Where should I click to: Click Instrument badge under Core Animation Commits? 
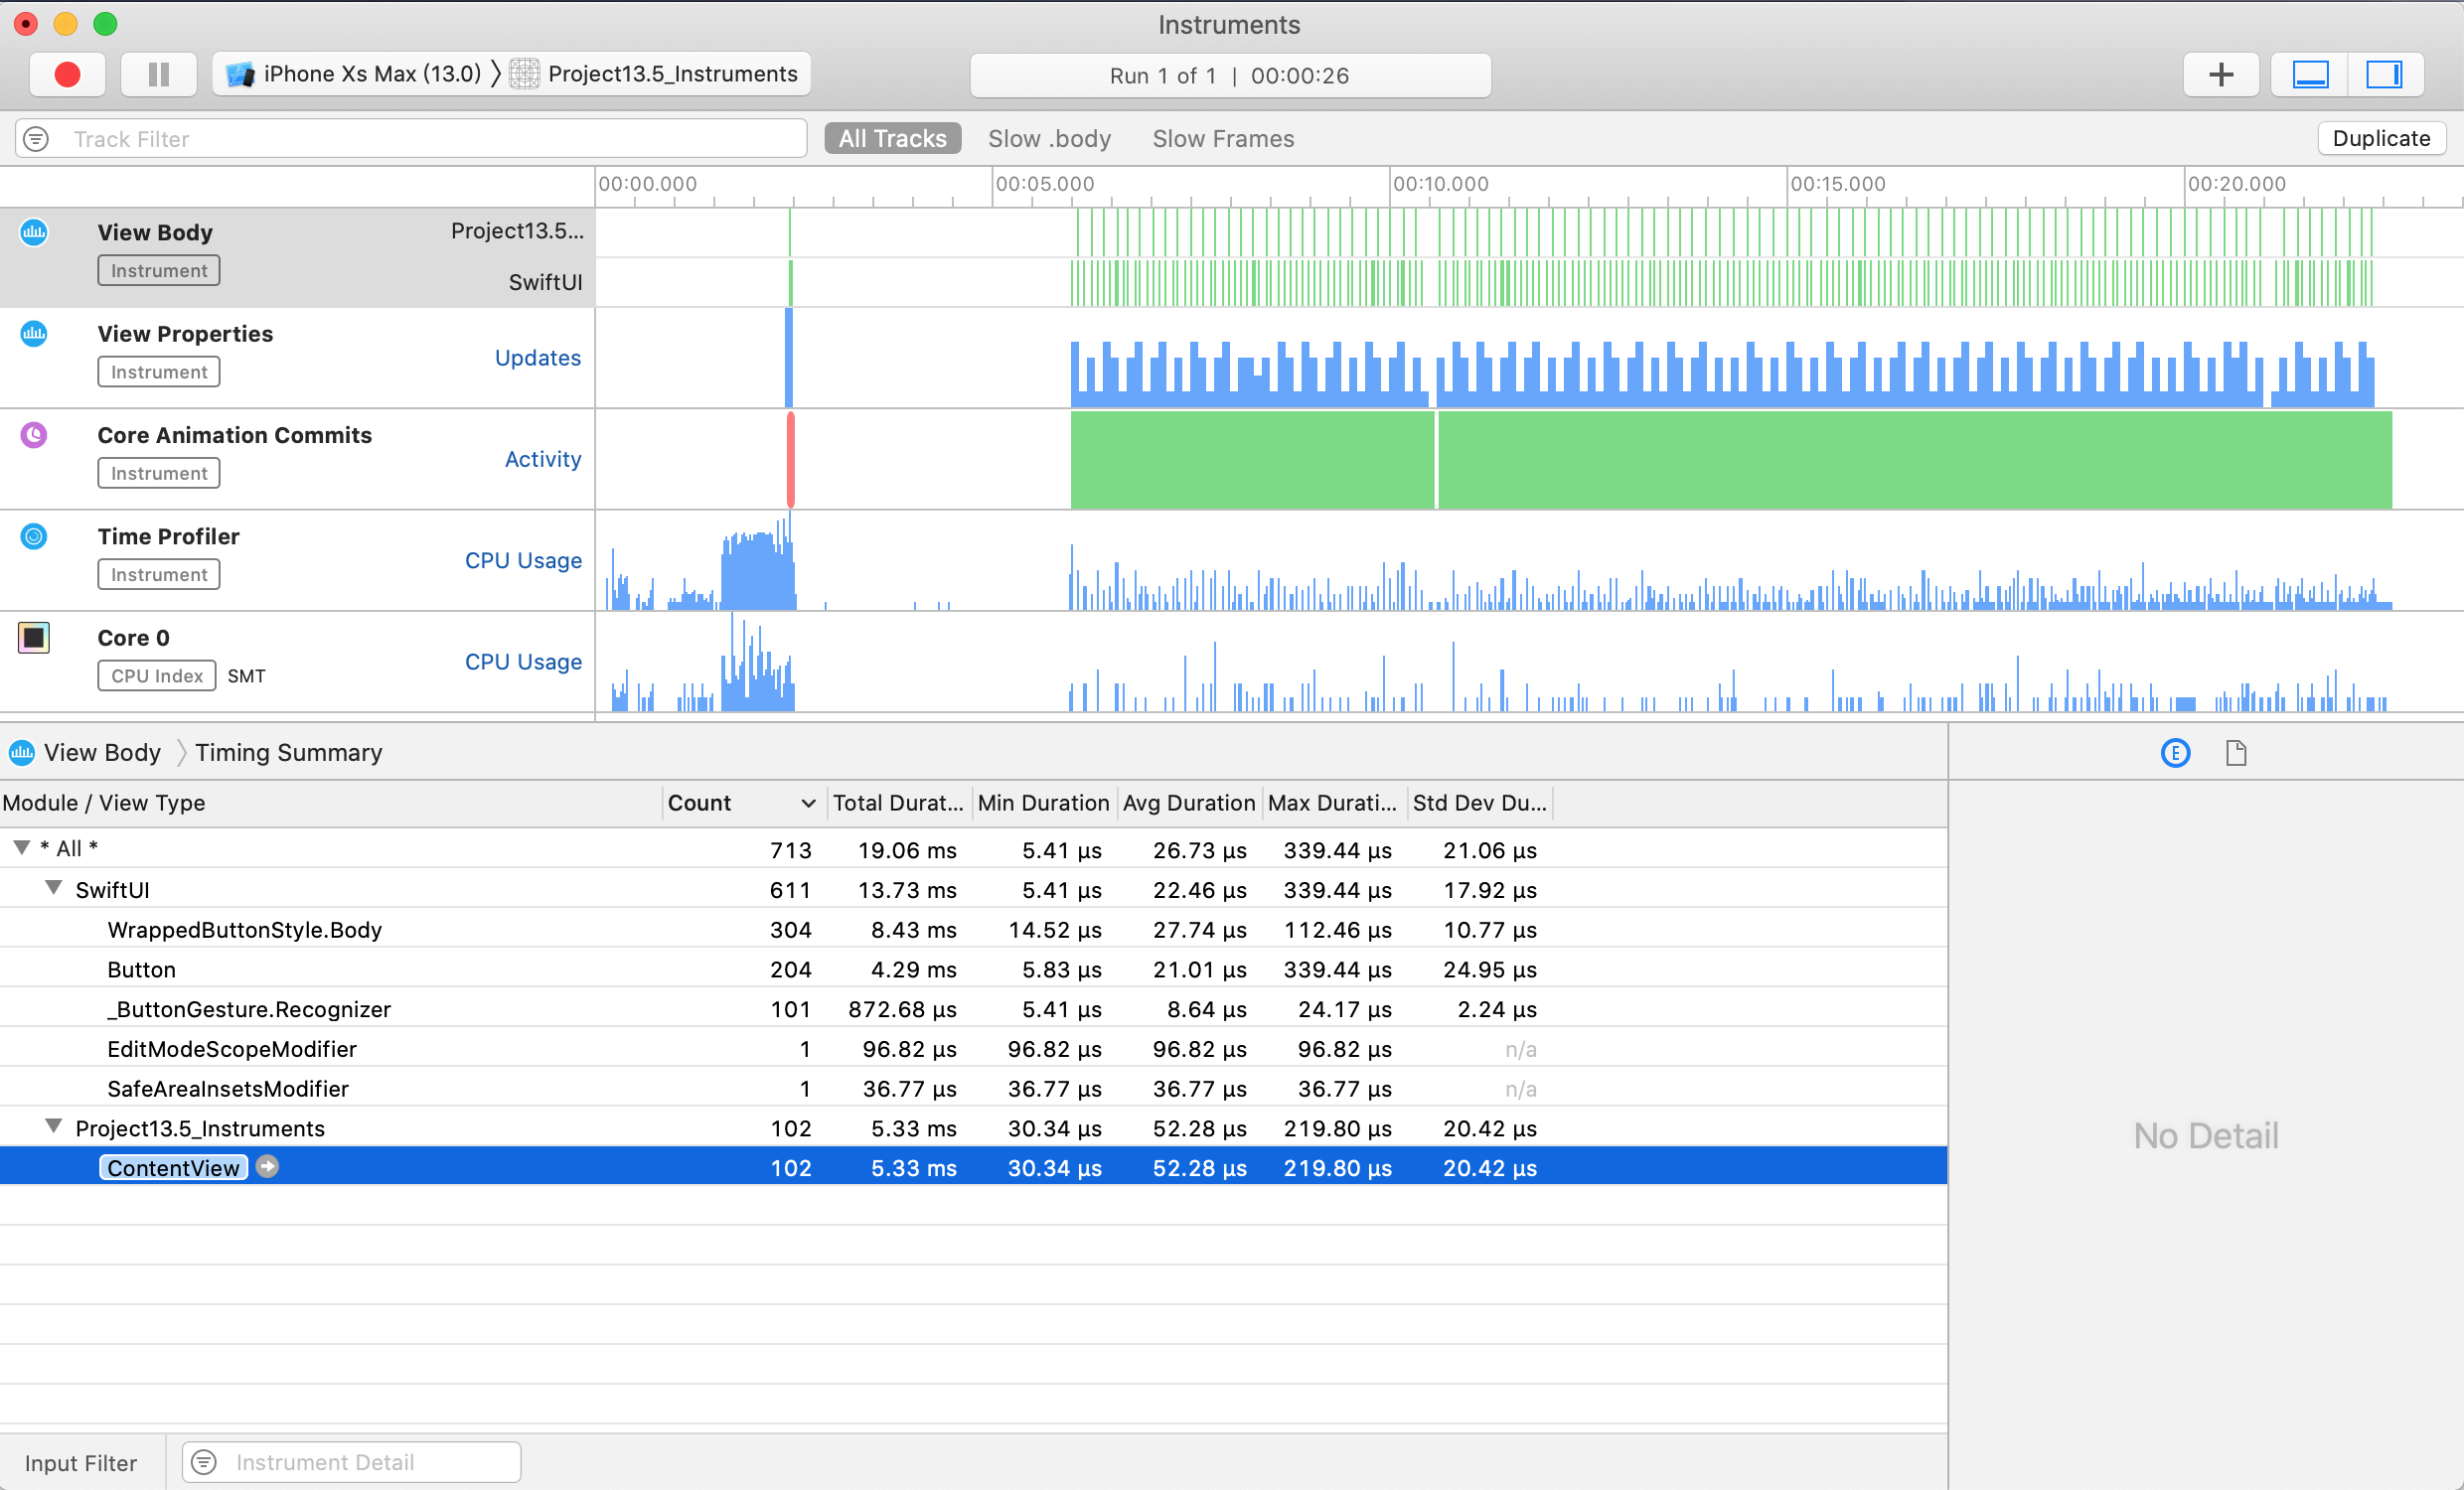(x=159, y=473)
